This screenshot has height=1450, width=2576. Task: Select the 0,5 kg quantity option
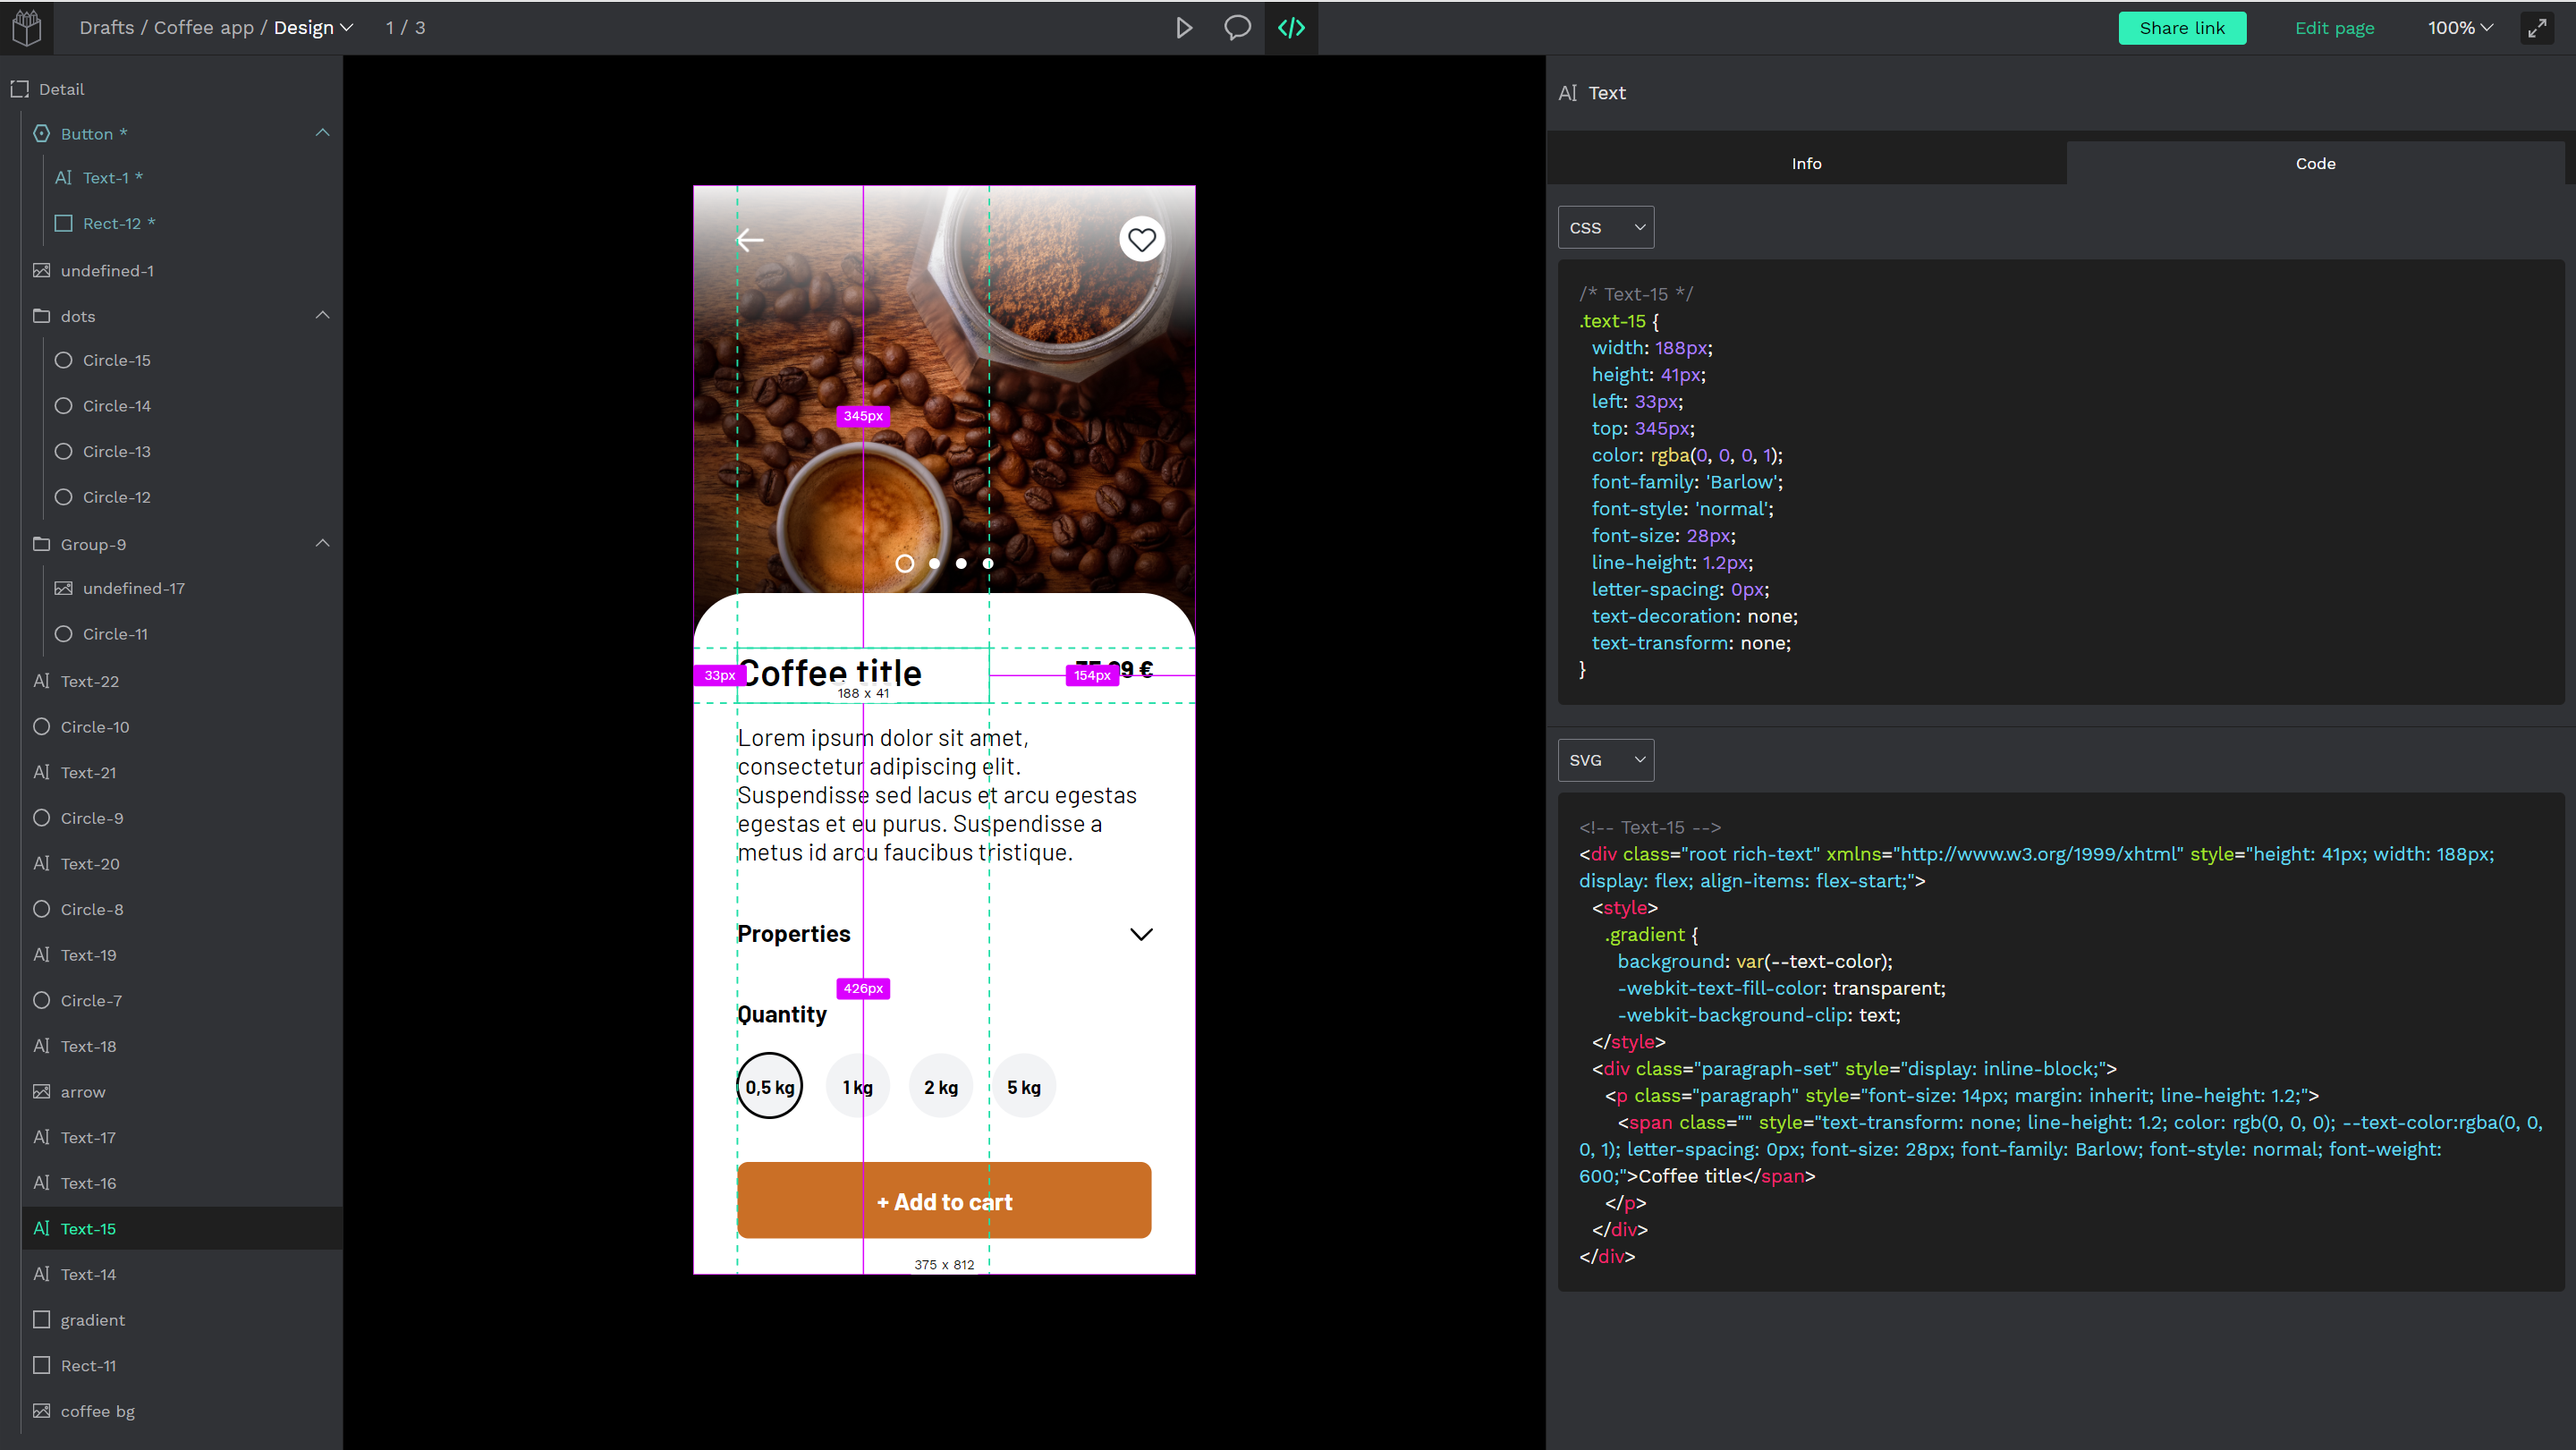(769, 1087)
